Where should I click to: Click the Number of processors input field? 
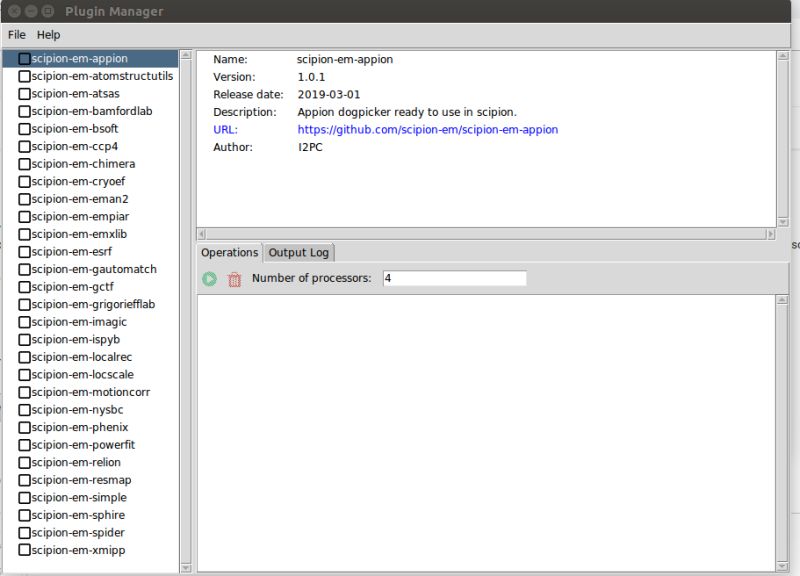[455, 278]
